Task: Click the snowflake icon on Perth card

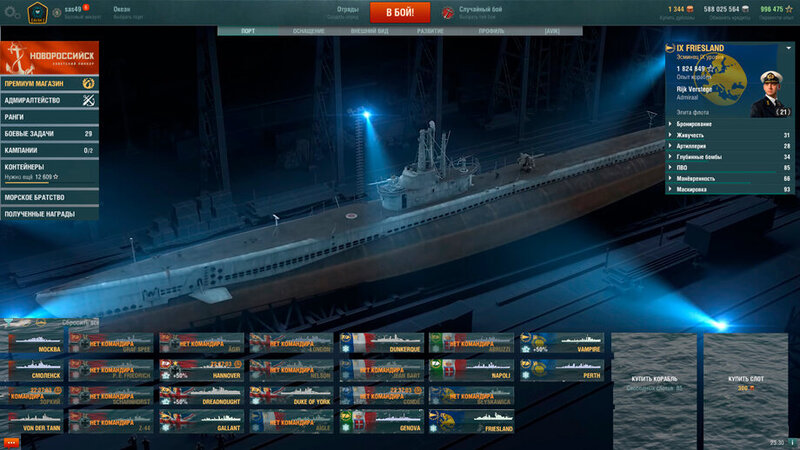Action: 526,376
